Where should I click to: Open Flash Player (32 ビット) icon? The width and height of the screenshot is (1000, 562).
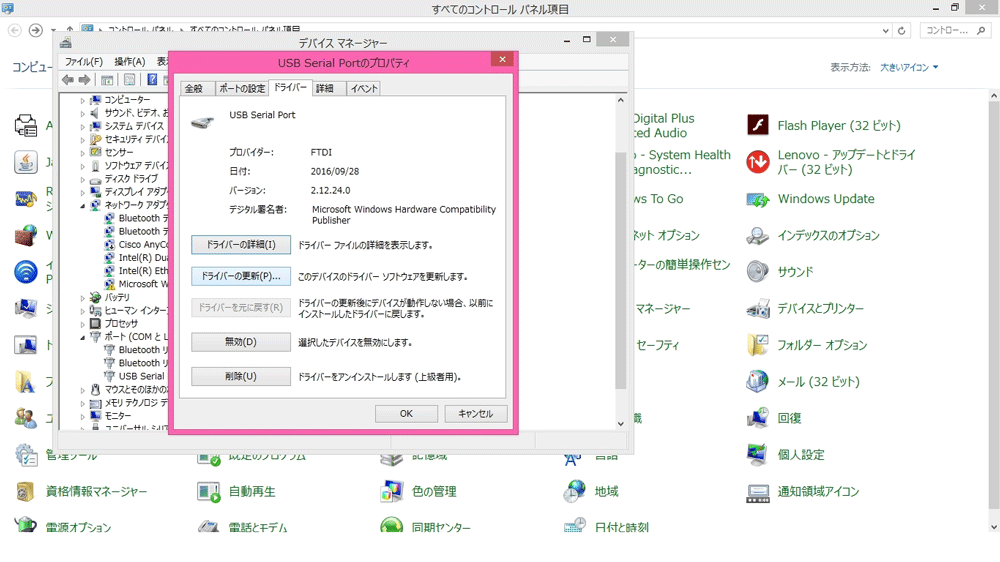pos(758,125)
